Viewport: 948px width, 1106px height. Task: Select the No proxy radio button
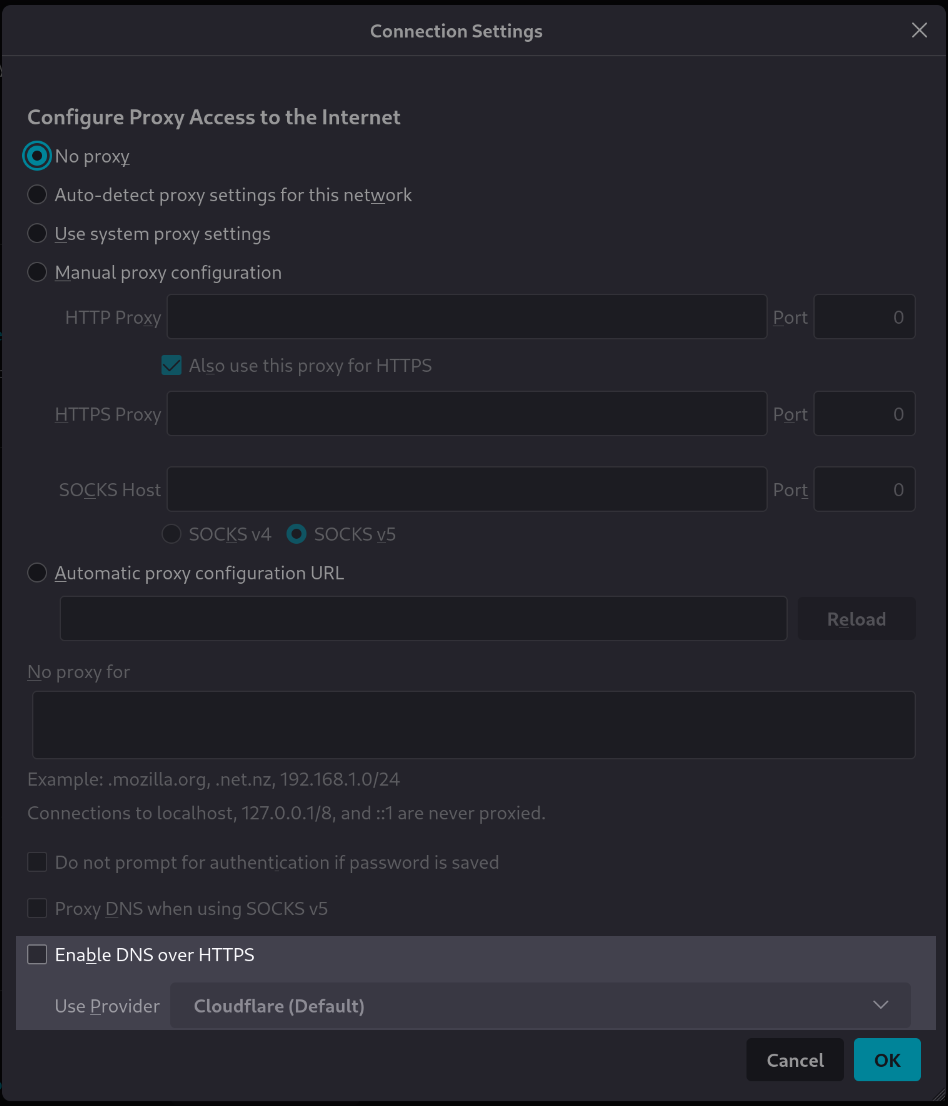(x=37, y=156)
